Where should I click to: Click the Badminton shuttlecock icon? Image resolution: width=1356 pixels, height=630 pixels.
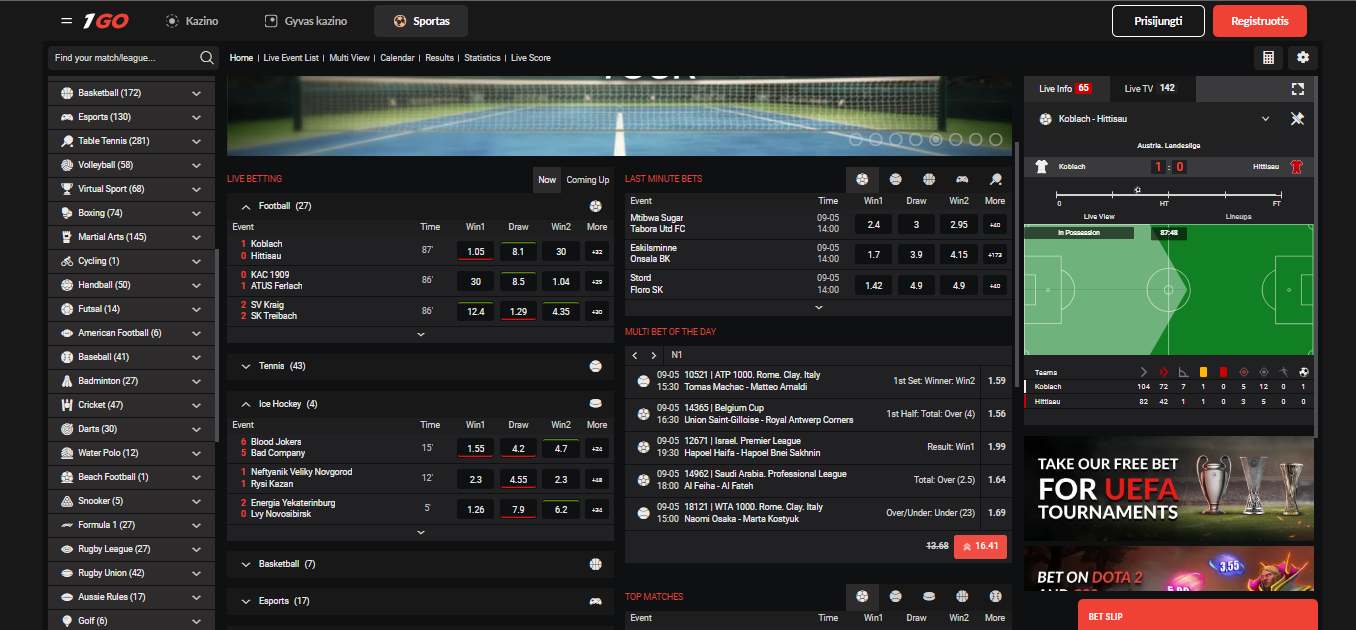(x=67, y=381)
